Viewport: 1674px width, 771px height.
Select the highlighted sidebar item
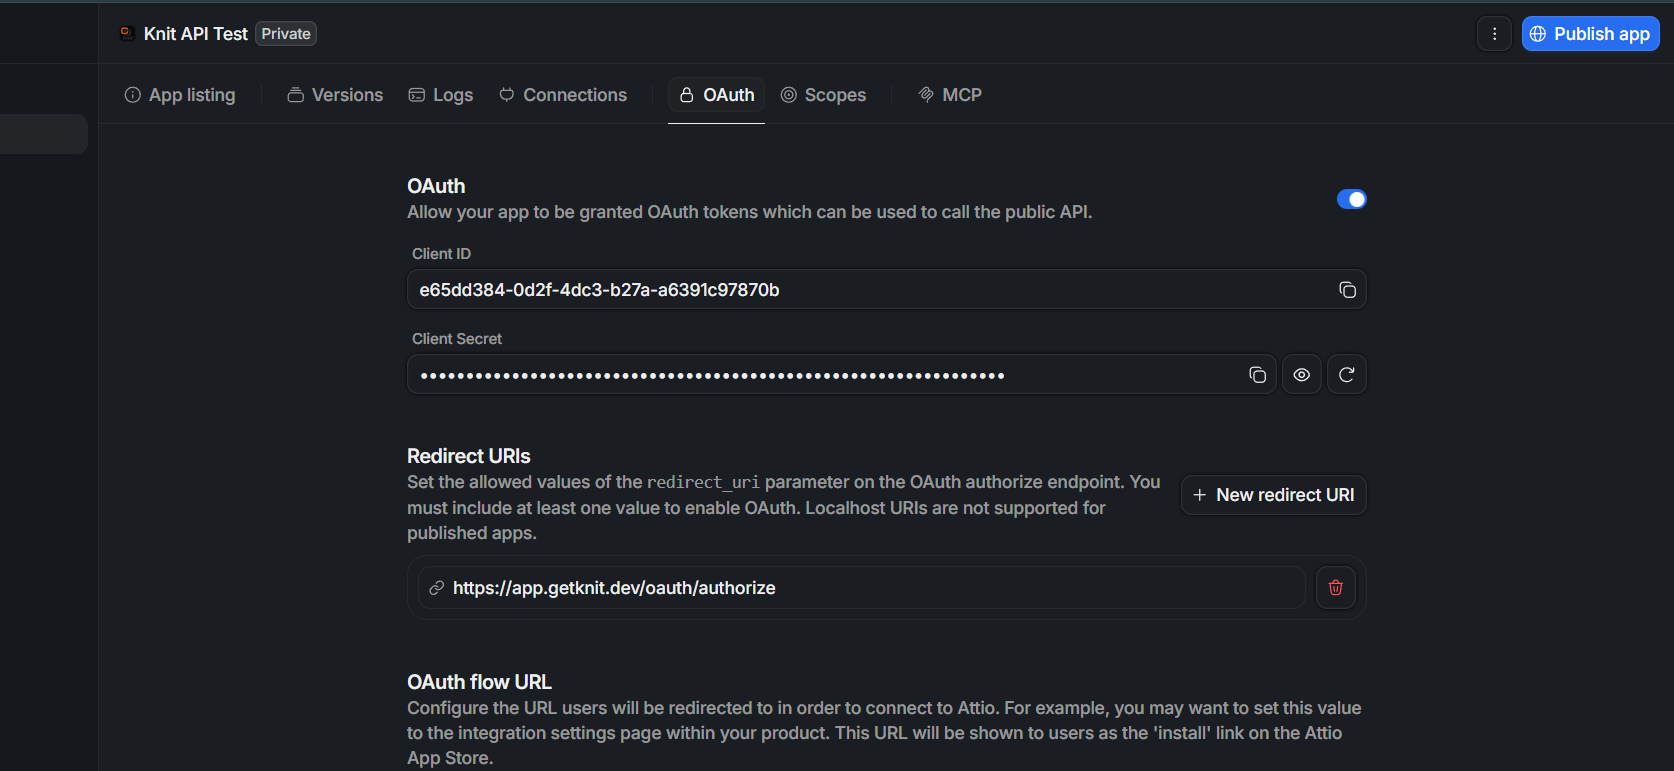coord(44,134)
